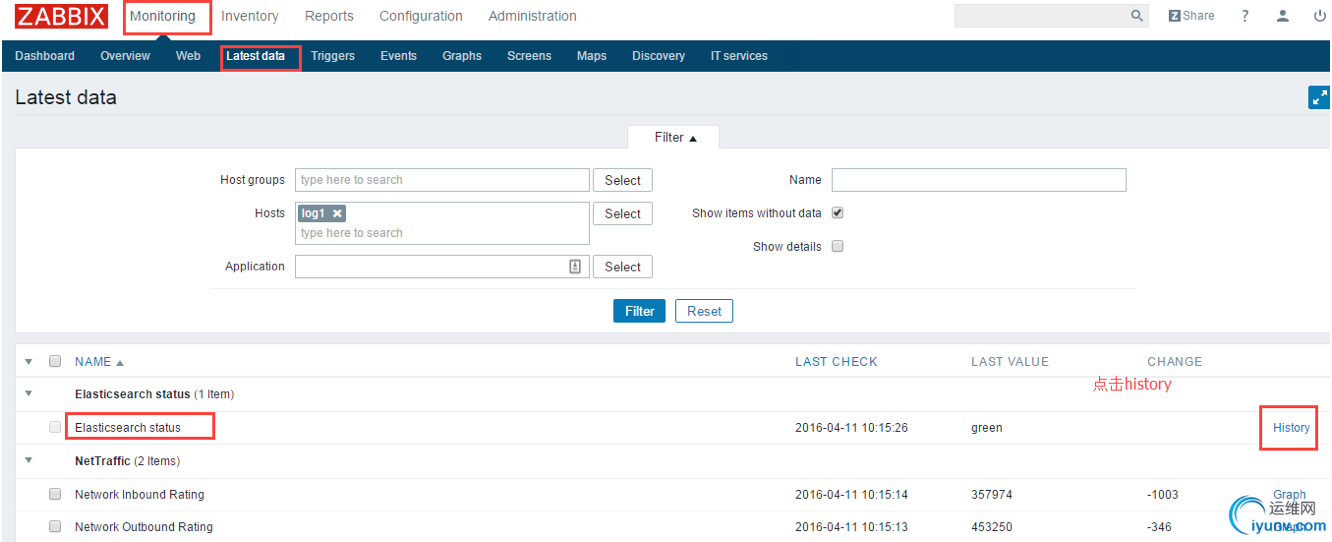Toggle Show items without data checkbox

coord(838,213)
